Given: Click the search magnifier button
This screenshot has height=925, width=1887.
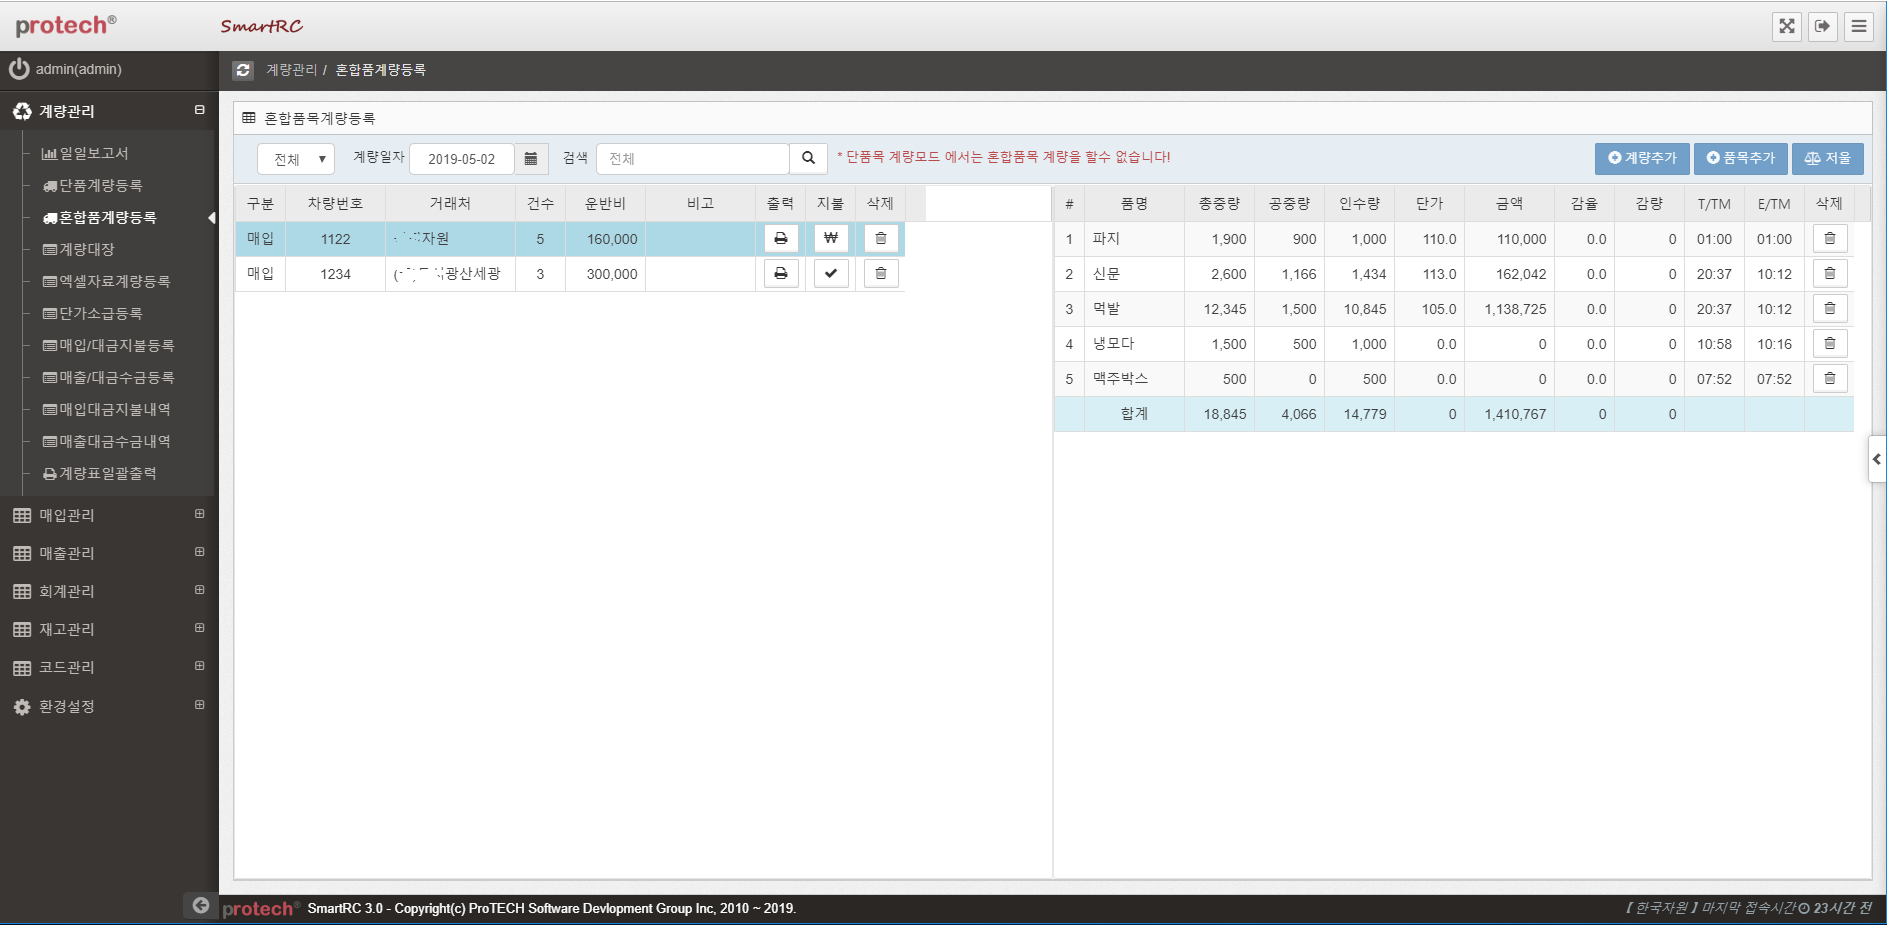Looking at the screenshot, I should 808,158.
